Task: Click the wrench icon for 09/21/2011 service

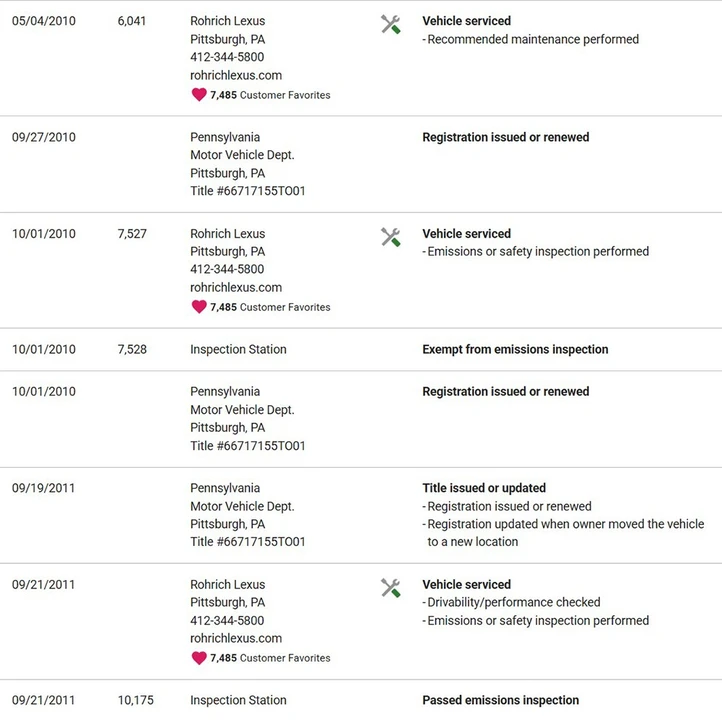Action: click(390, 588)
